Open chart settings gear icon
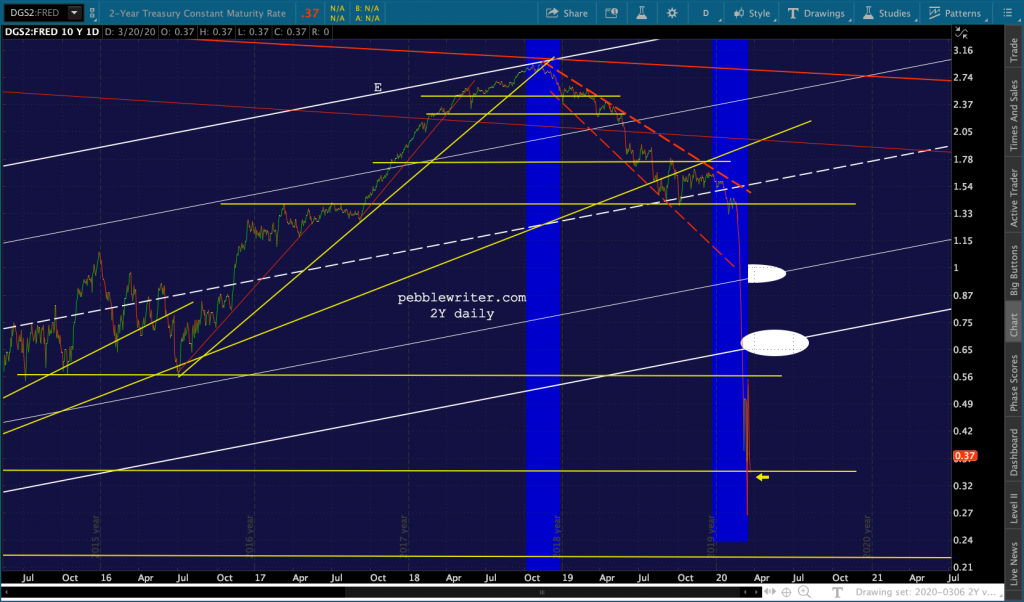The width and height of the screenshot is (1024, 602). pos(671,13)
